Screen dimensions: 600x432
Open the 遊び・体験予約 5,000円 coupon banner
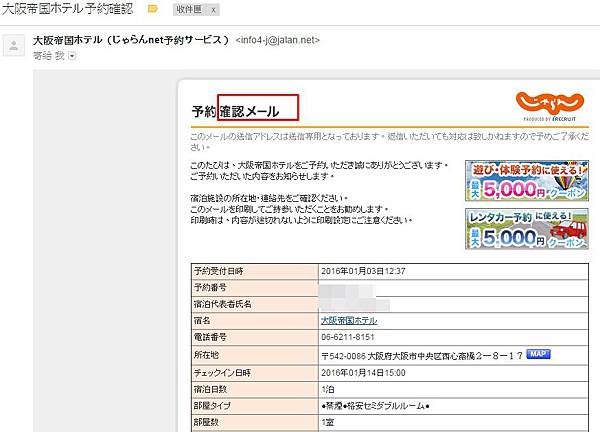click(527, 181)
